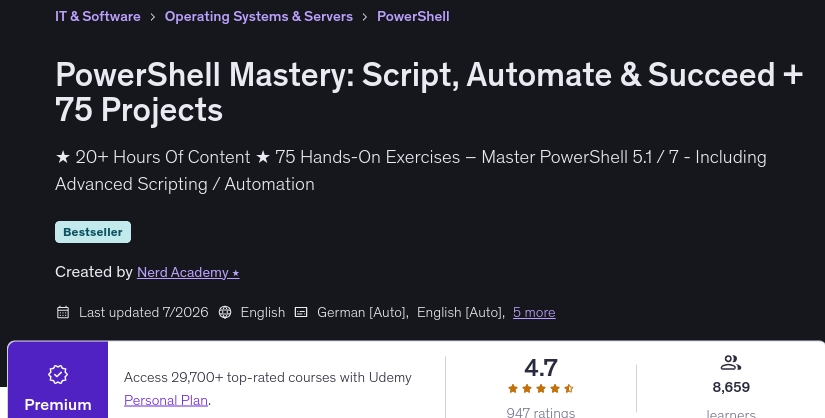Click 'English [Auto],' subtitle label

pos(461,312)
